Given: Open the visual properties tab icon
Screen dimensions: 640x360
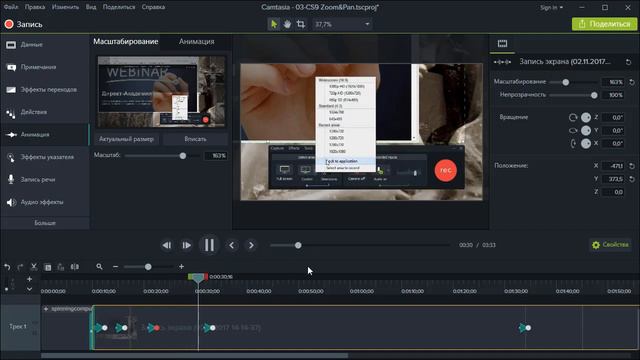Looking at the screenshot, I should coord(502,43).
